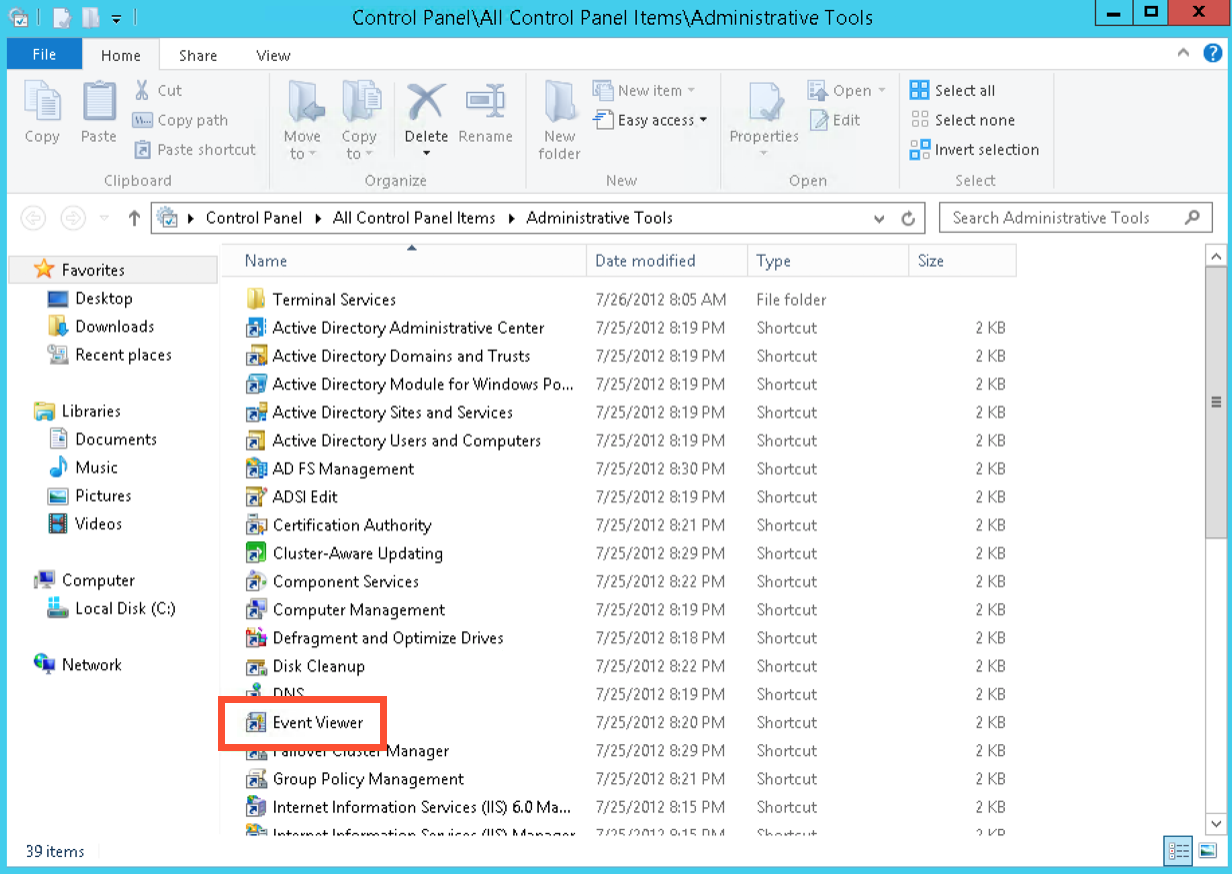The height and width of the screenshot is (874, 1232).
Task: Open the address bar history dropdown
Action: [x=879, y=218]
